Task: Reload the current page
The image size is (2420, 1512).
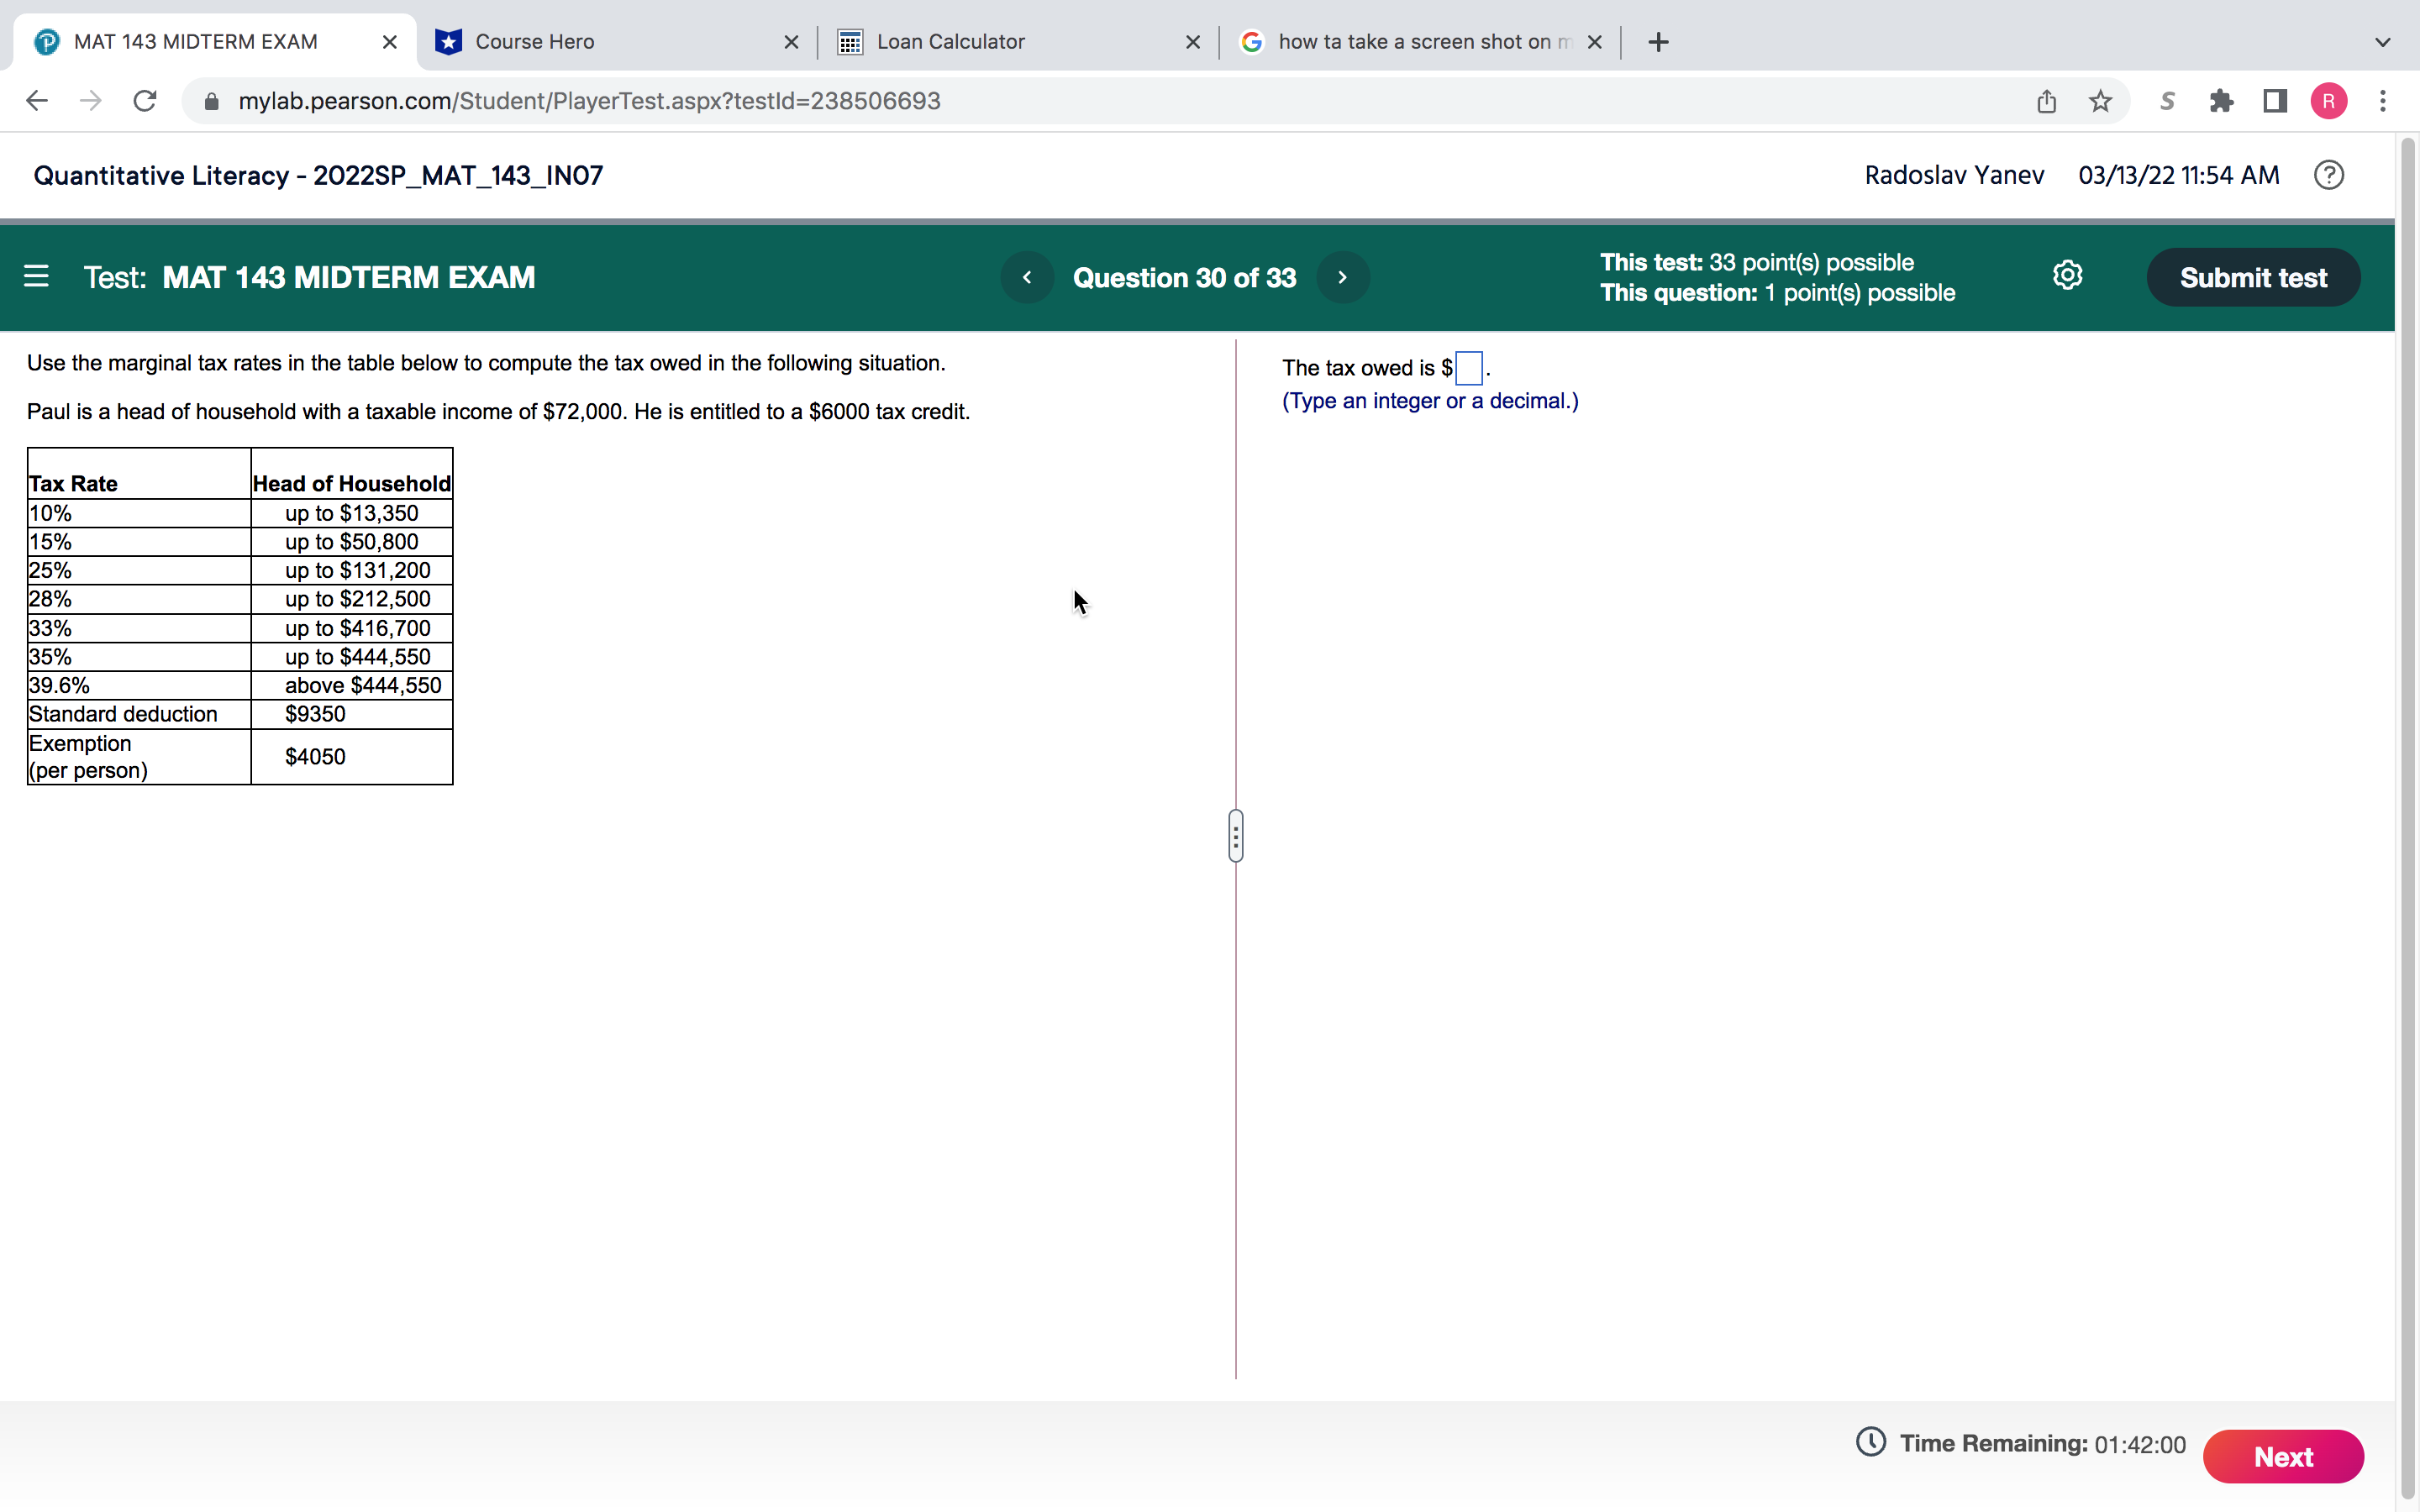Action: pos(145,101)
